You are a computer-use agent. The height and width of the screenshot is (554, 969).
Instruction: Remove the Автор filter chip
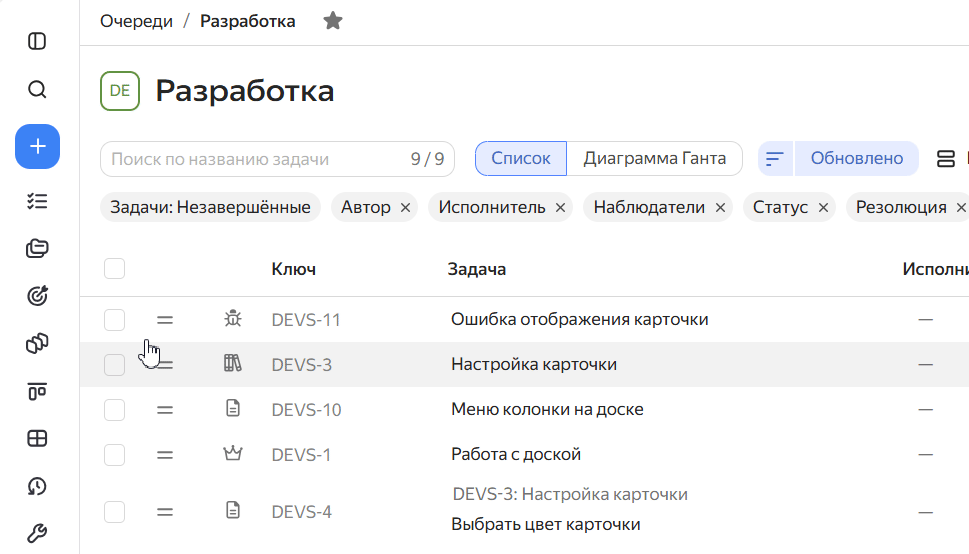(x=405, y=208)
